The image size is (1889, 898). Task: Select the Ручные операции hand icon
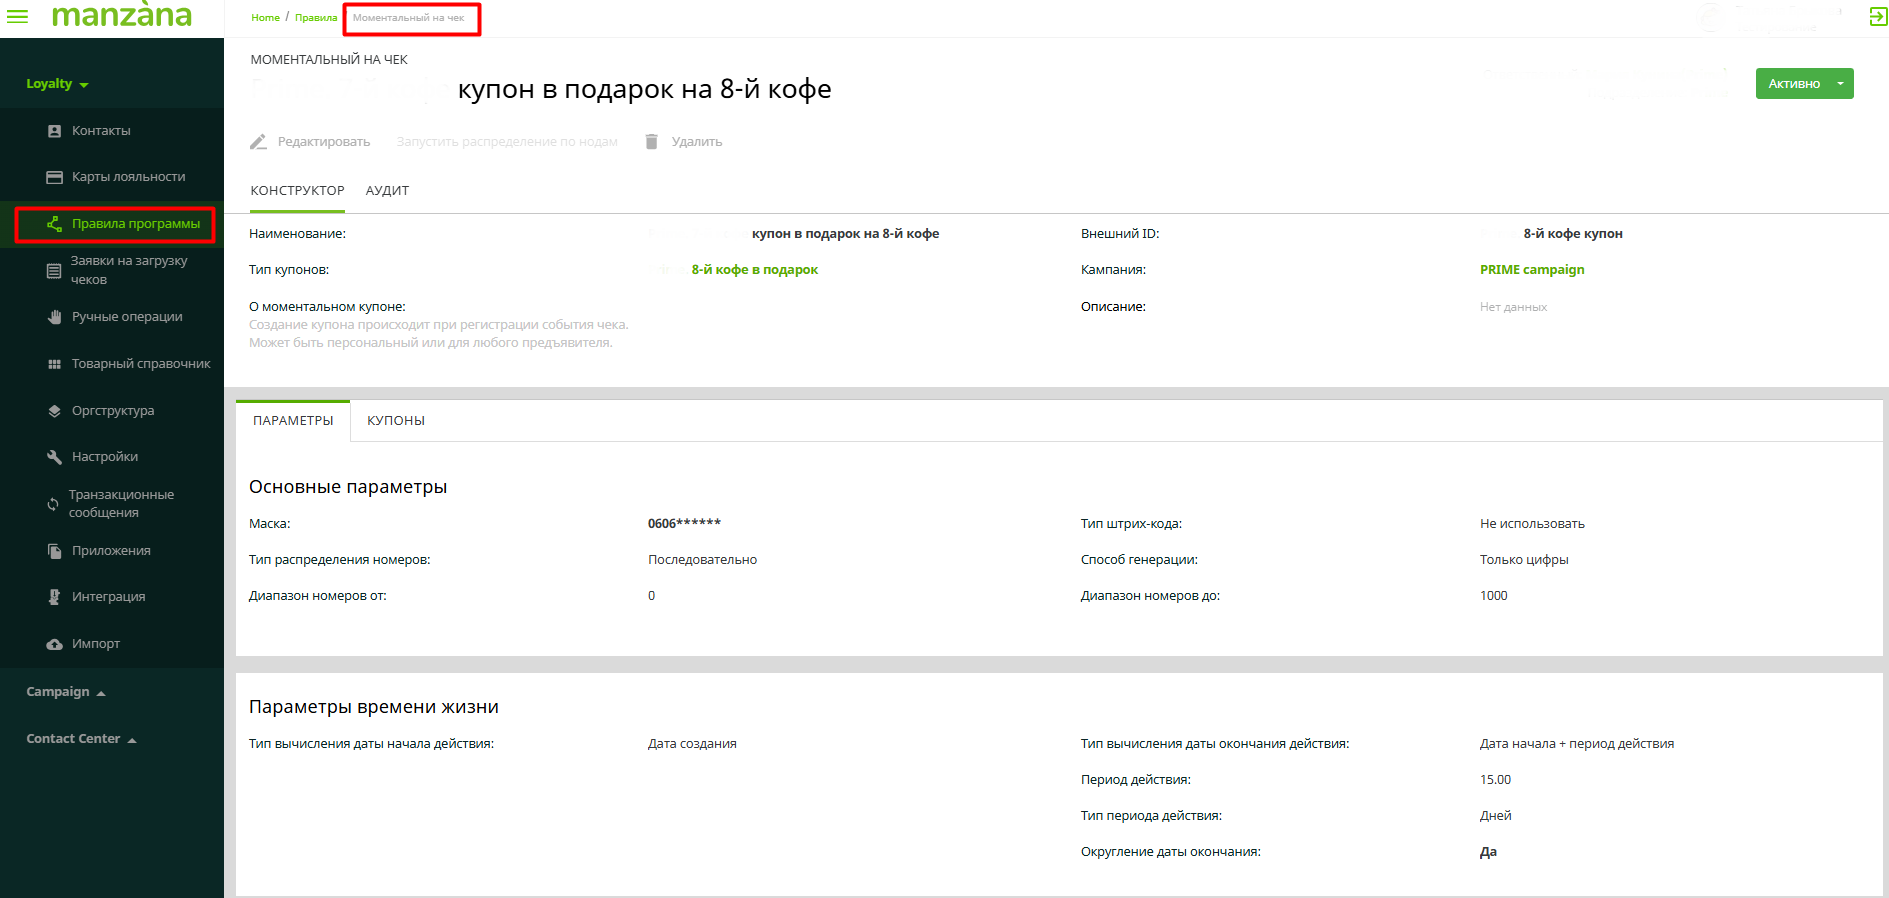54,317
